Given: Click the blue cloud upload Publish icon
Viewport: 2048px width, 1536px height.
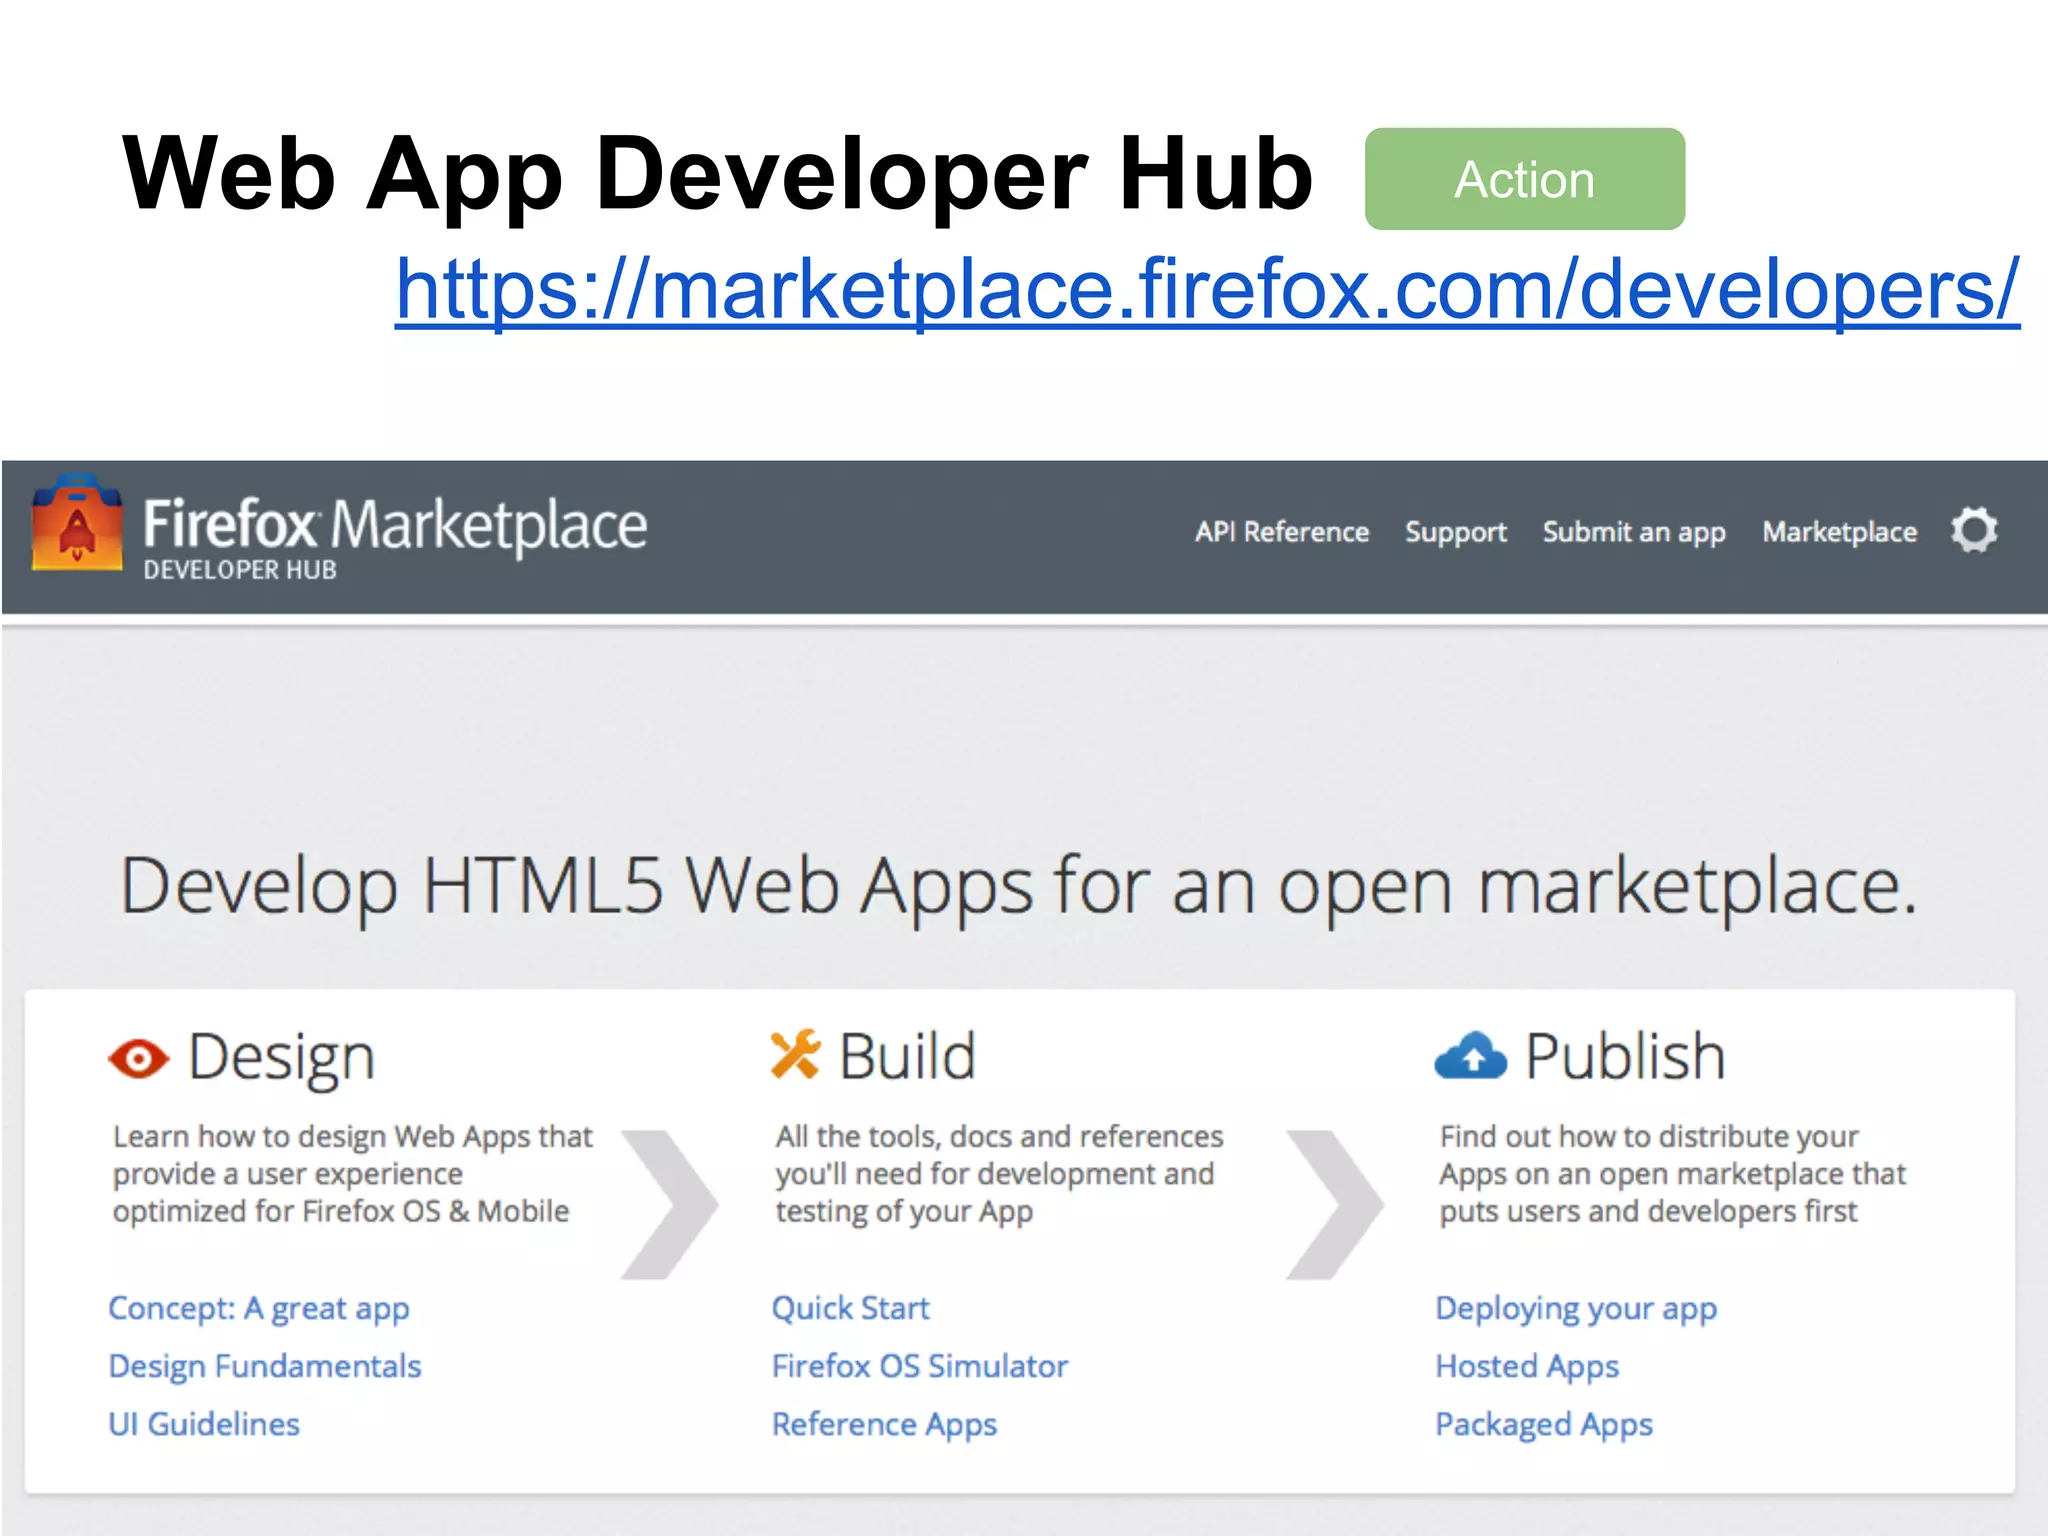Looking at the screenshot, I should pyautogui.click(x=1470, y=1056).
